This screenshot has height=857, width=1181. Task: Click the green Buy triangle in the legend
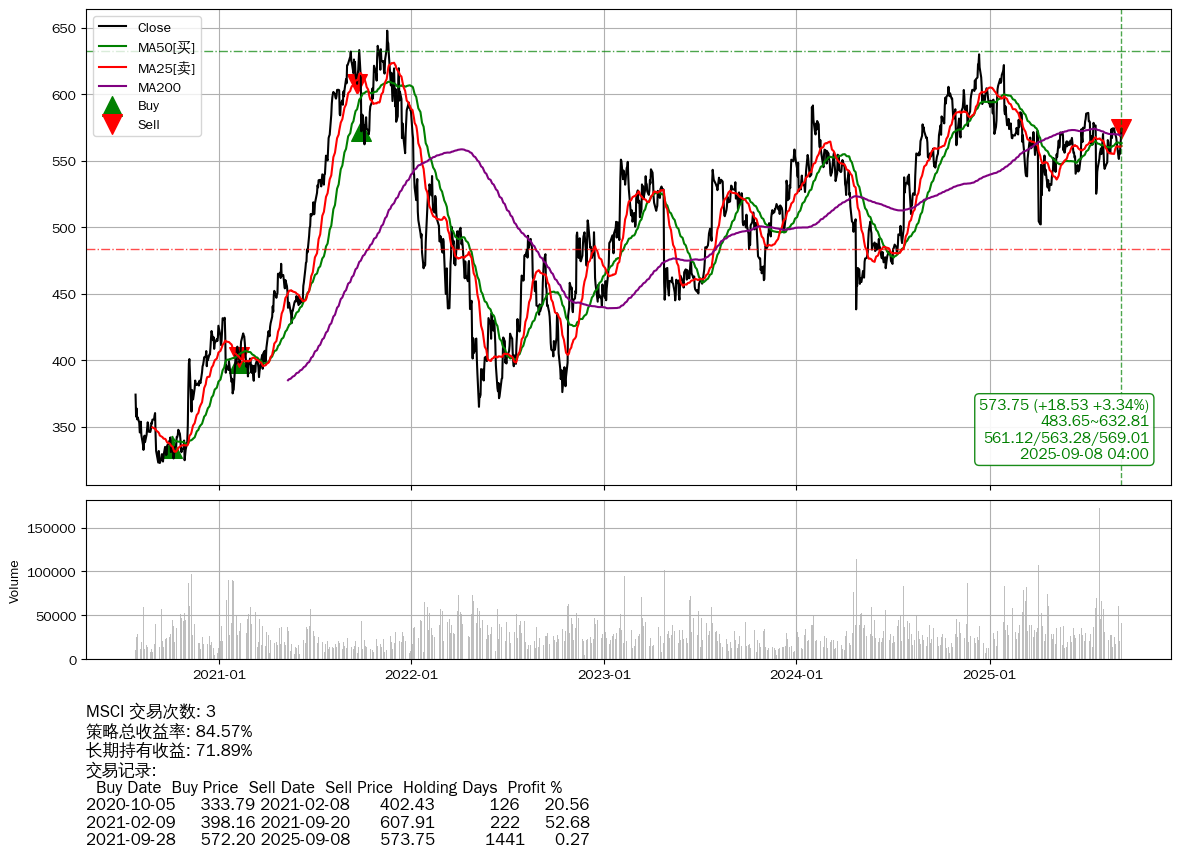point(113,106)
